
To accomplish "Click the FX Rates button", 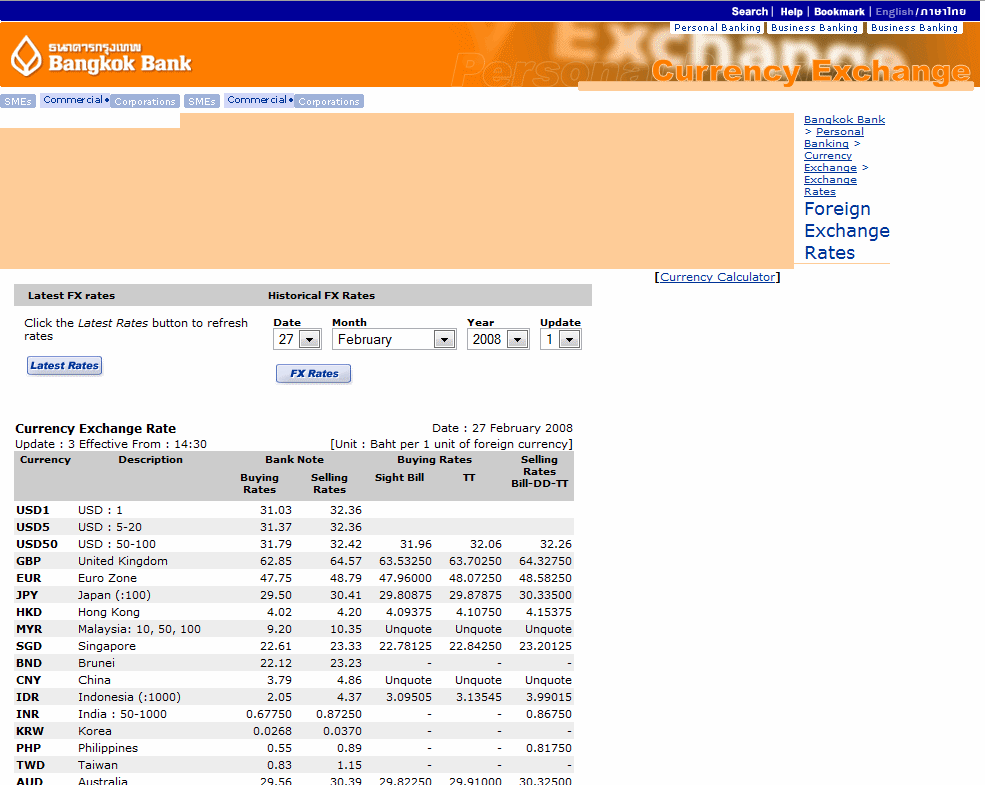I will click(313, 374).
